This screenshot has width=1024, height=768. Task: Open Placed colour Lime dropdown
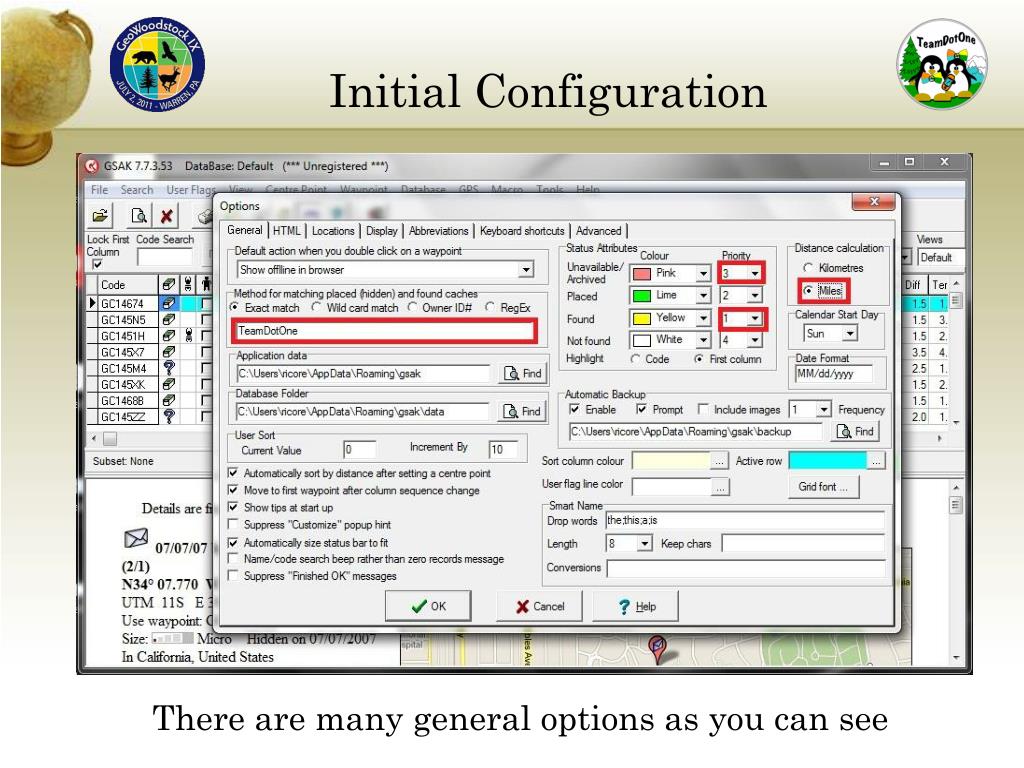pos(703,295)
